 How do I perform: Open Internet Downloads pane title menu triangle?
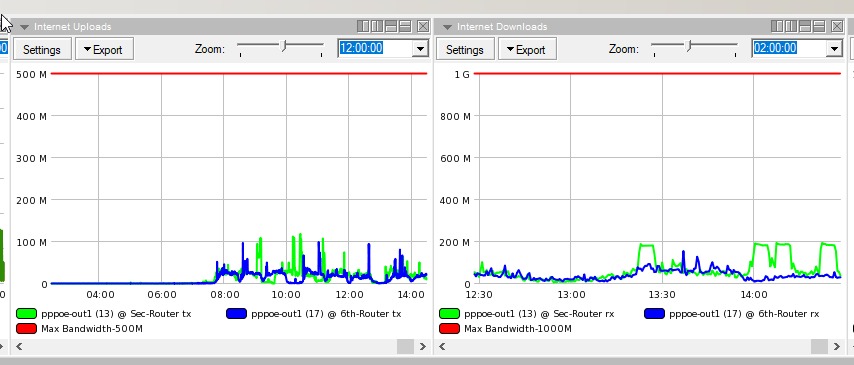(447, 27)
